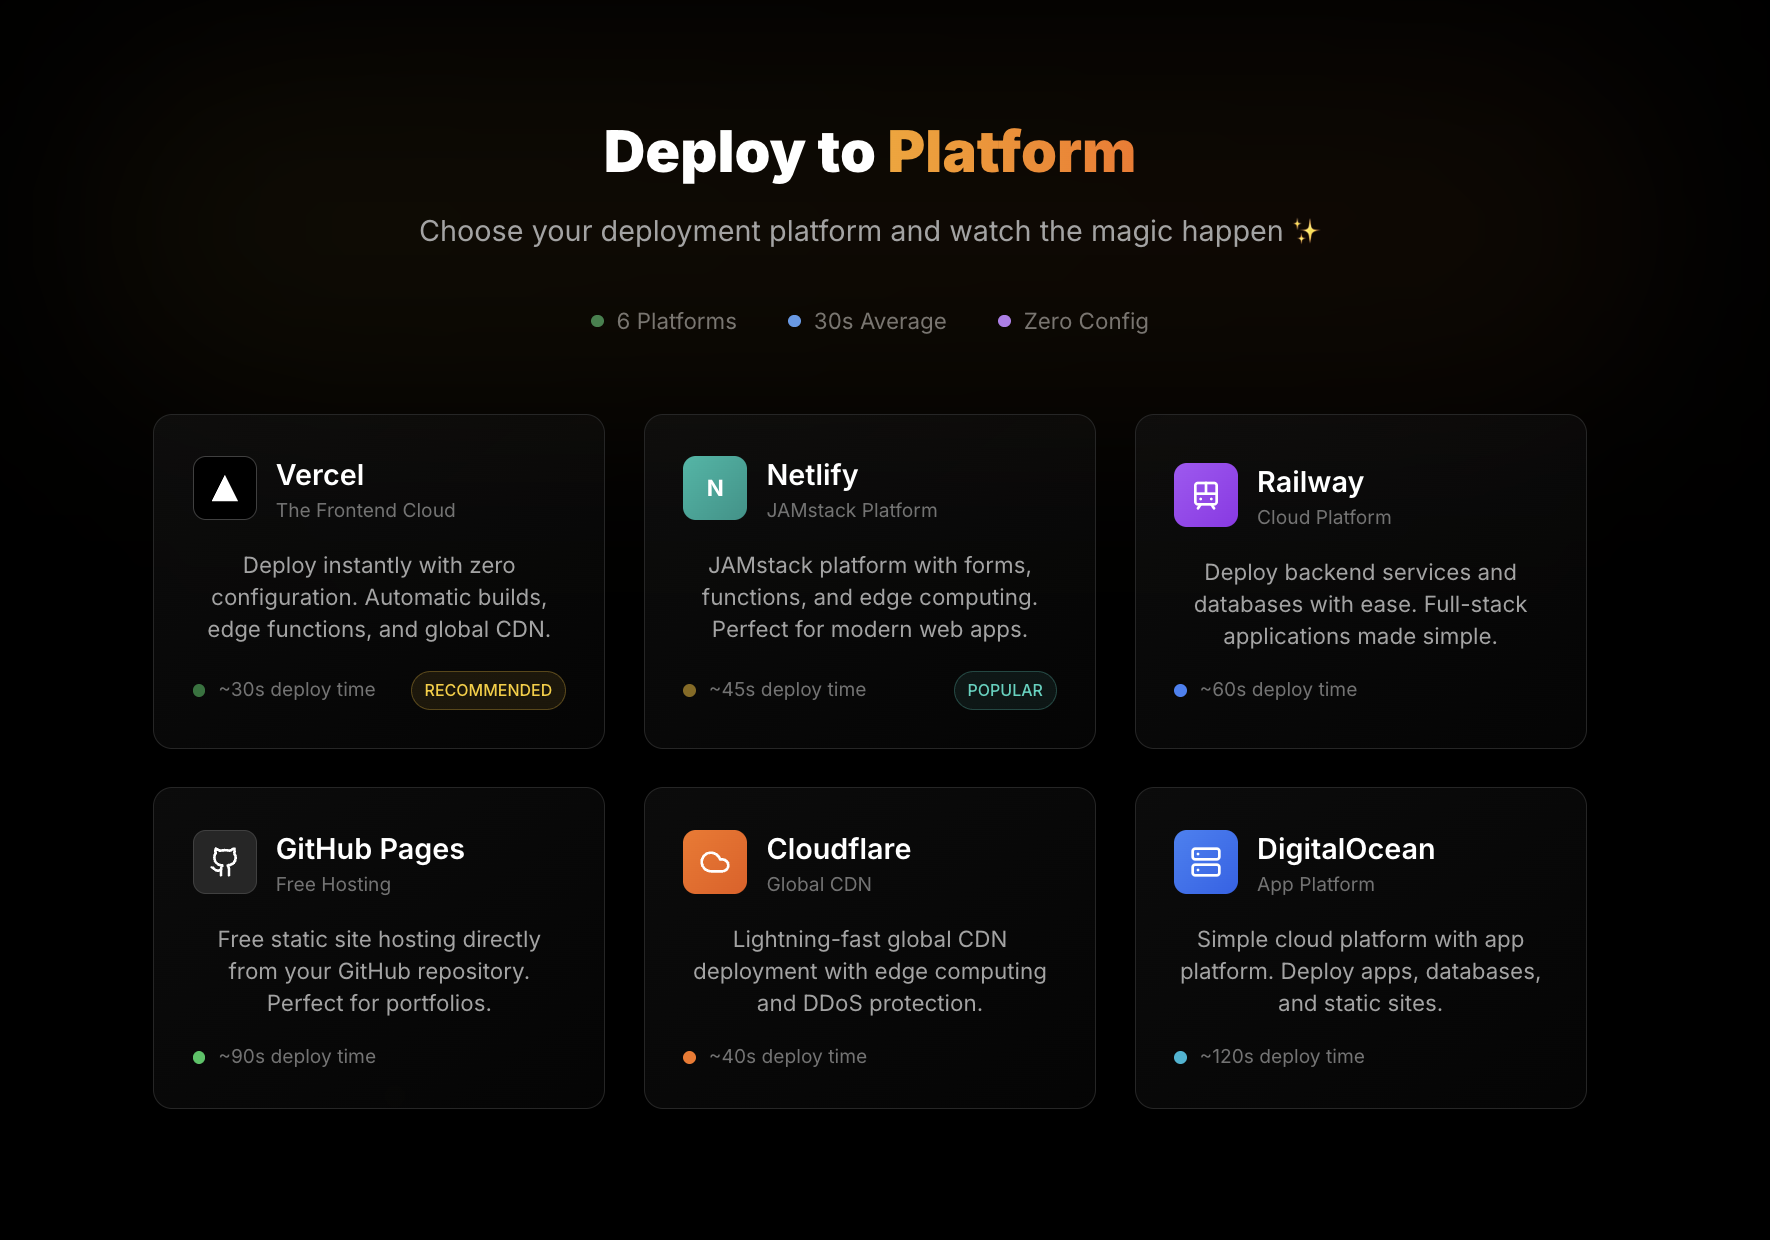Click the 'Cloud Platform' tagline under Railway
This screenshot has height=1240, width=1770.
(1324, 517)
